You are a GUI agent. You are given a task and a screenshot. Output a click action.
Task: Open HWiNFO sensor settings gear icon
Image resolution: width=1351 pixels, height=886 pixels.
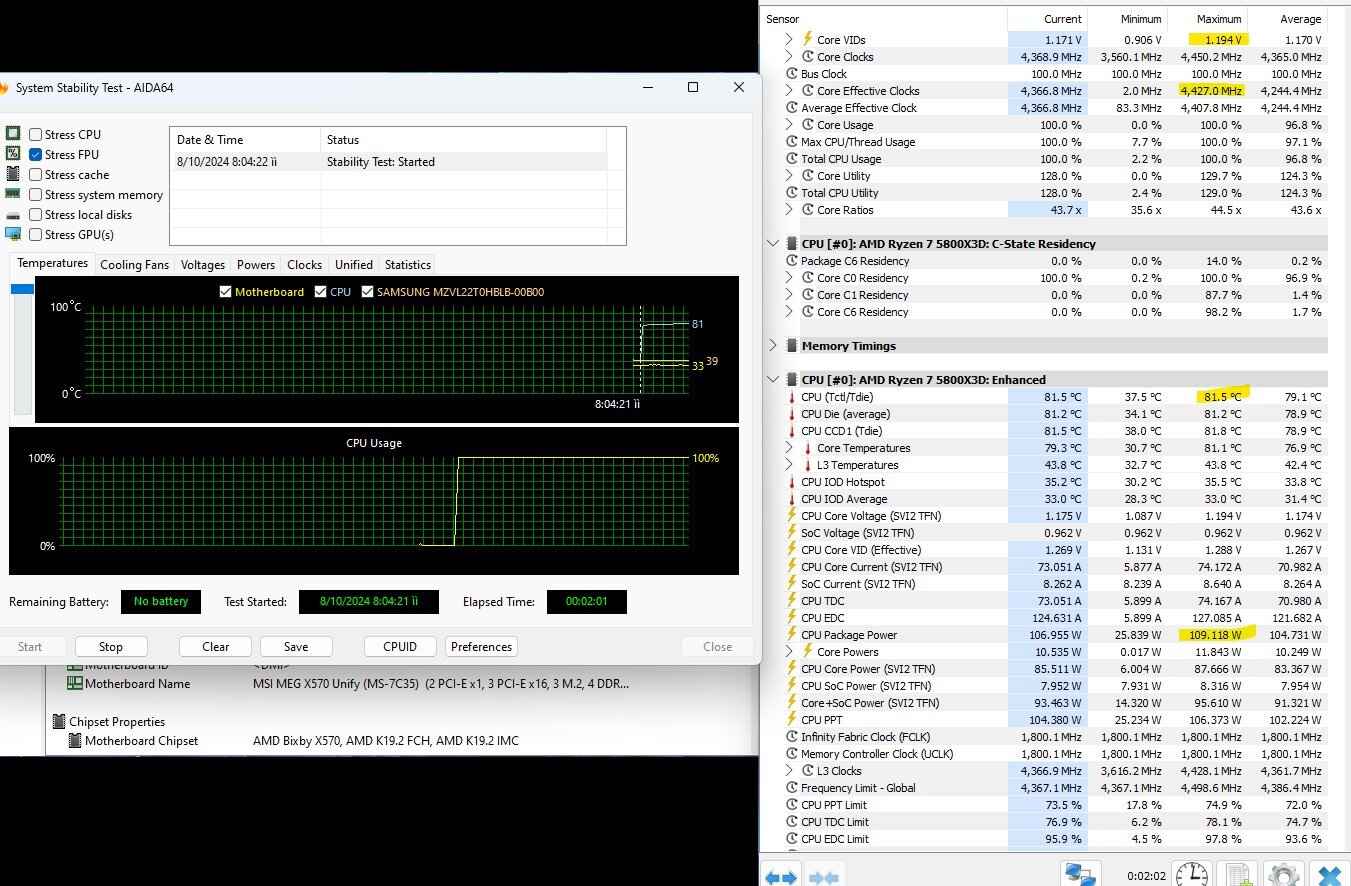click(x=1284, y=874)
